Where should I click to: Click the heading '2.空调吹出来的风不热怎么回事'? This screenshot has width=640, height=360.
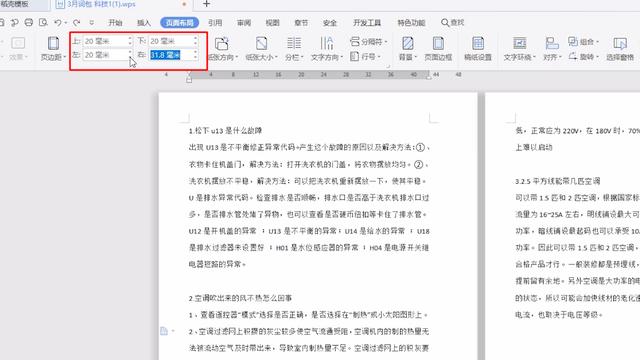tap(240, 298)
